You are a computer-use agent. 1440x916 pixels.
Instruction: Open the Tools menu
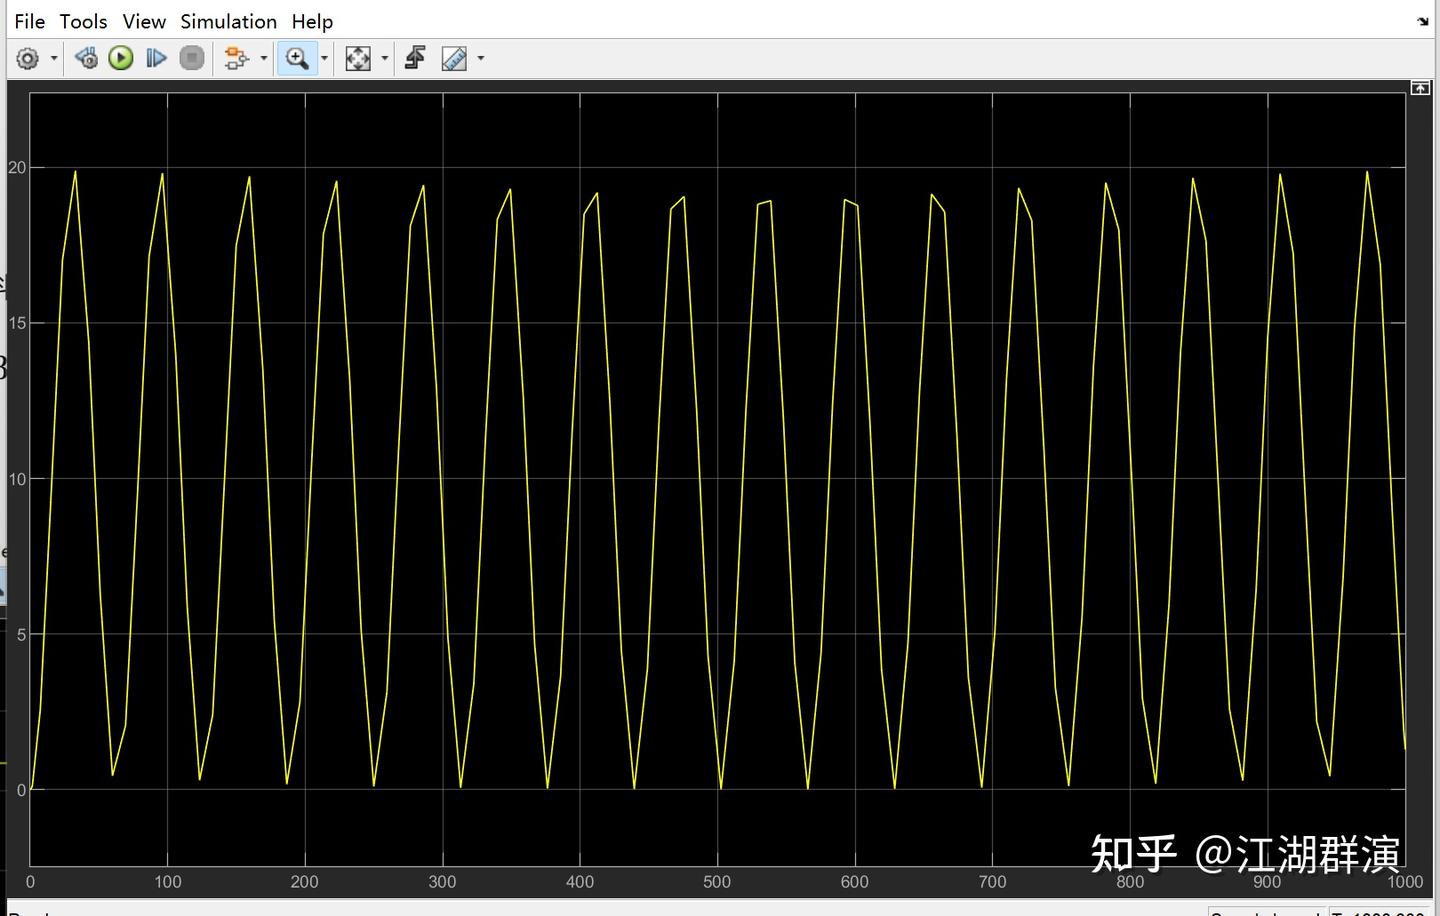[x=83, y=21]
